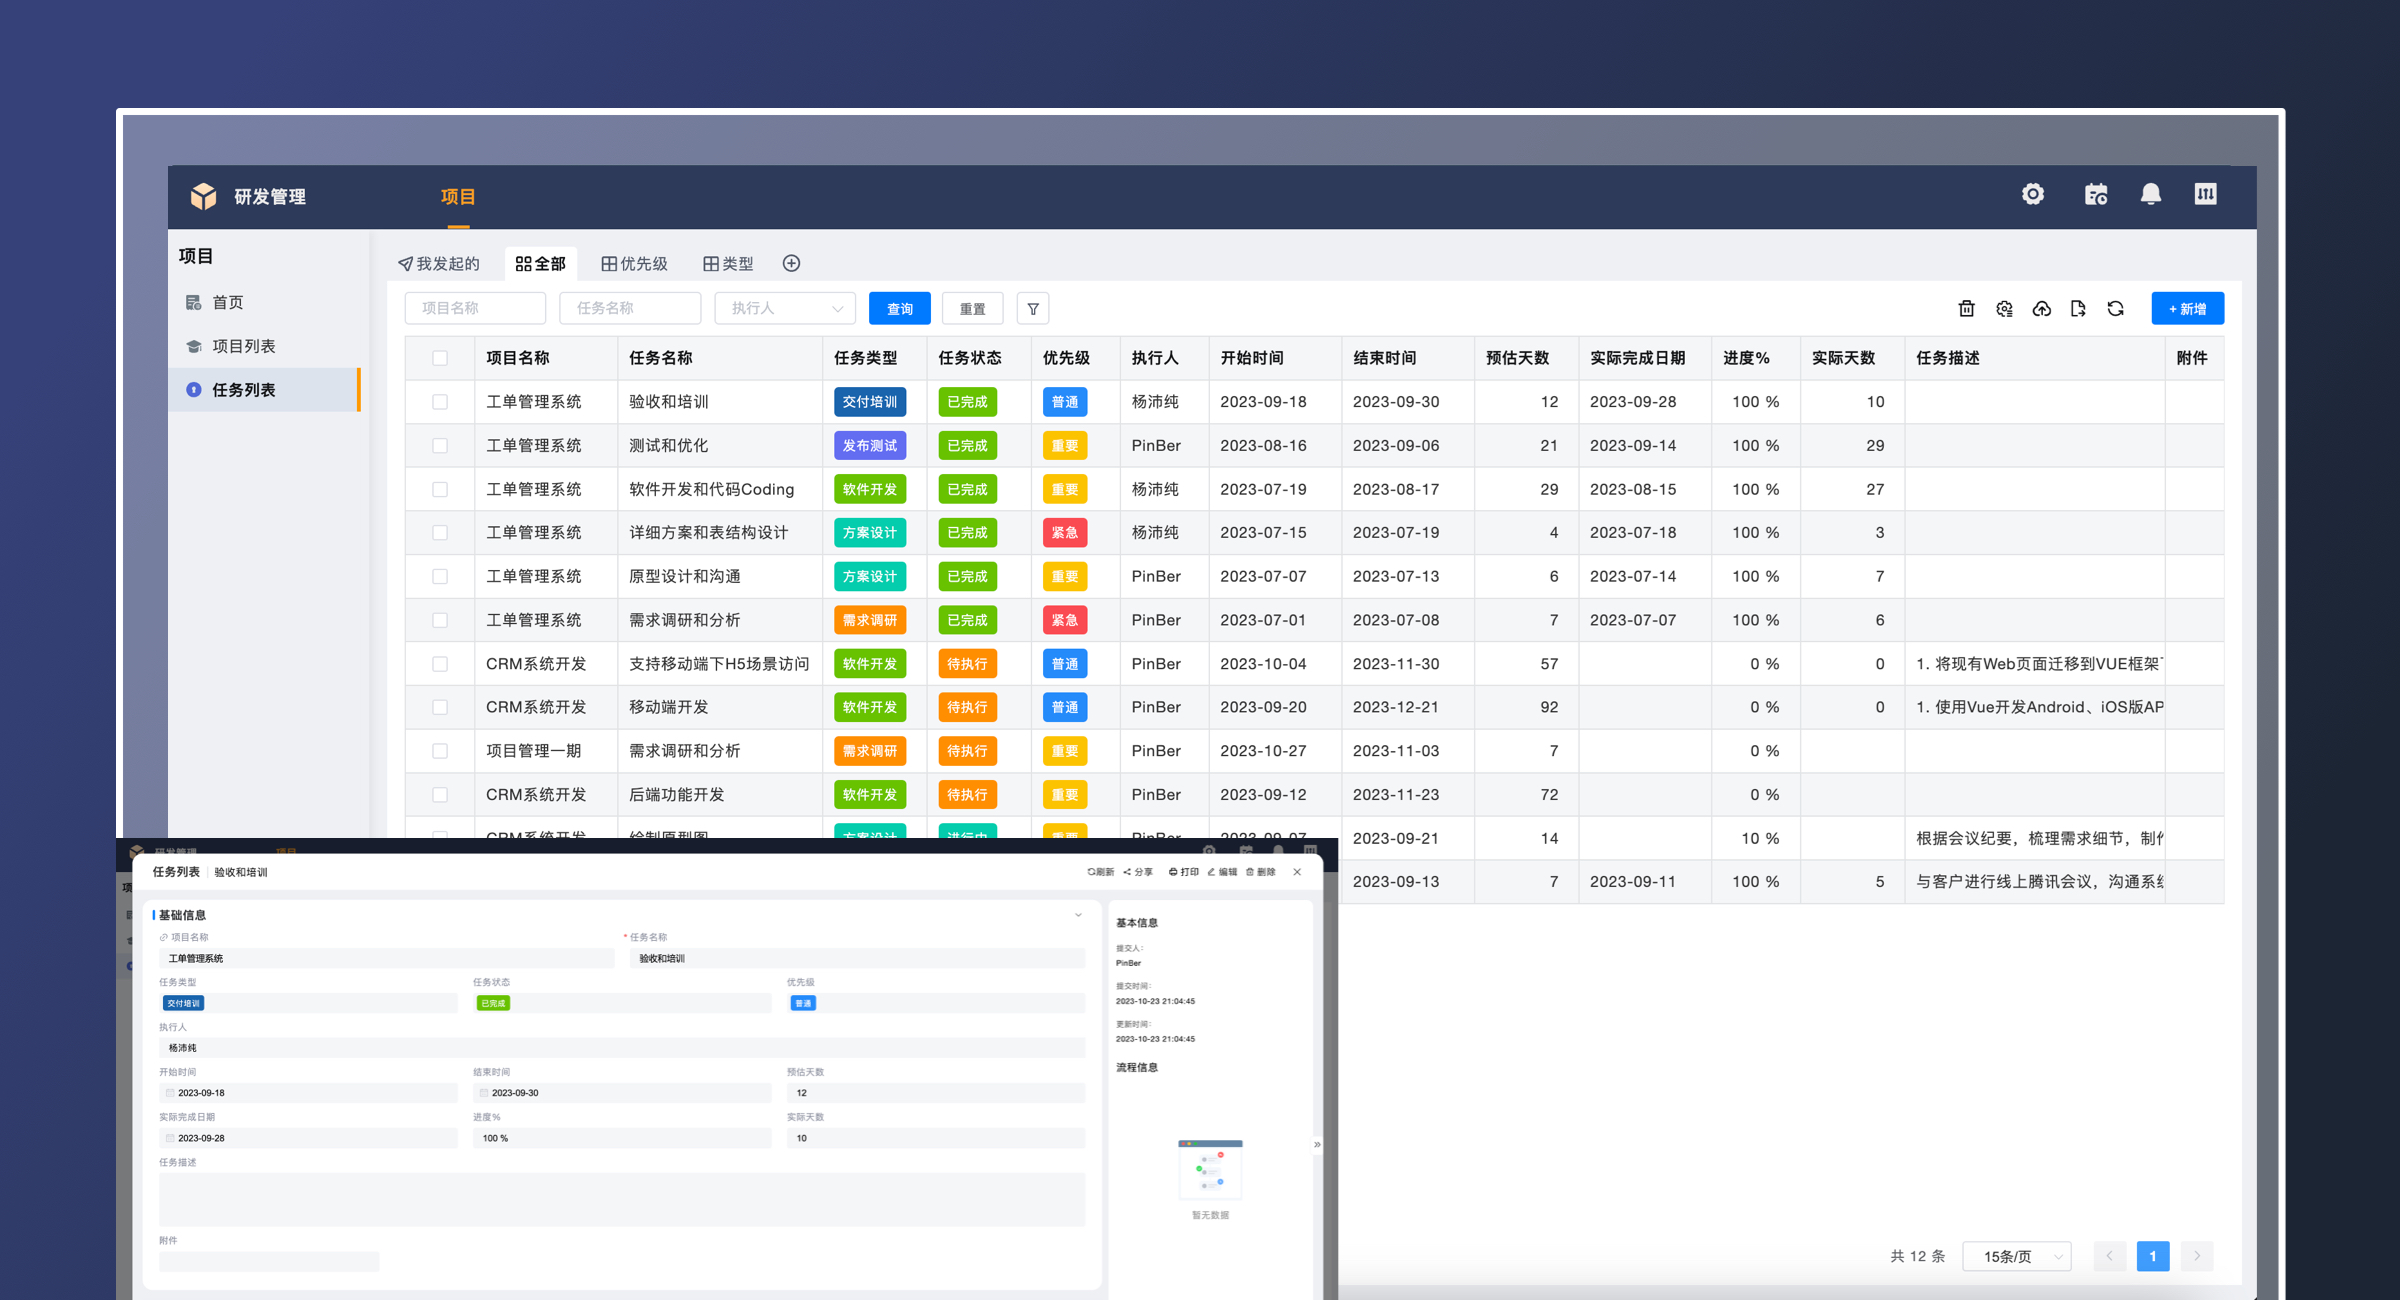2400x1300 pixels.
Task: Open the 15条/页 page size dropdown
Action: [2016, 1256]
